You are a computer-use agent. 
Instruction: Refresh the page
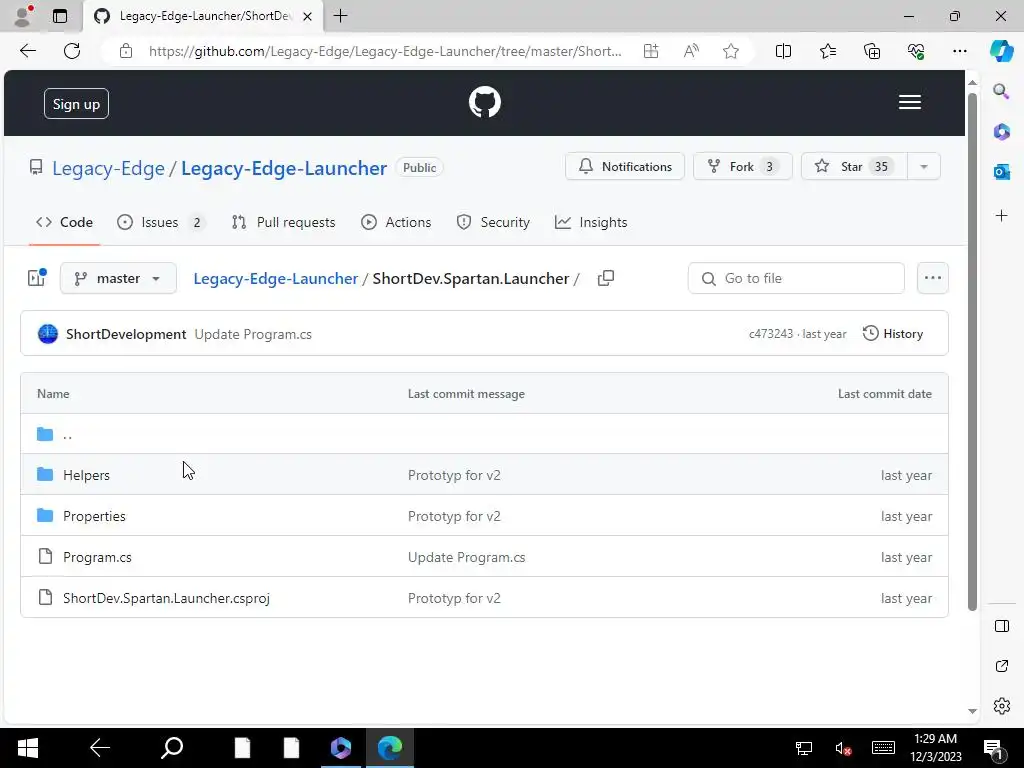[x=72, y=51]
